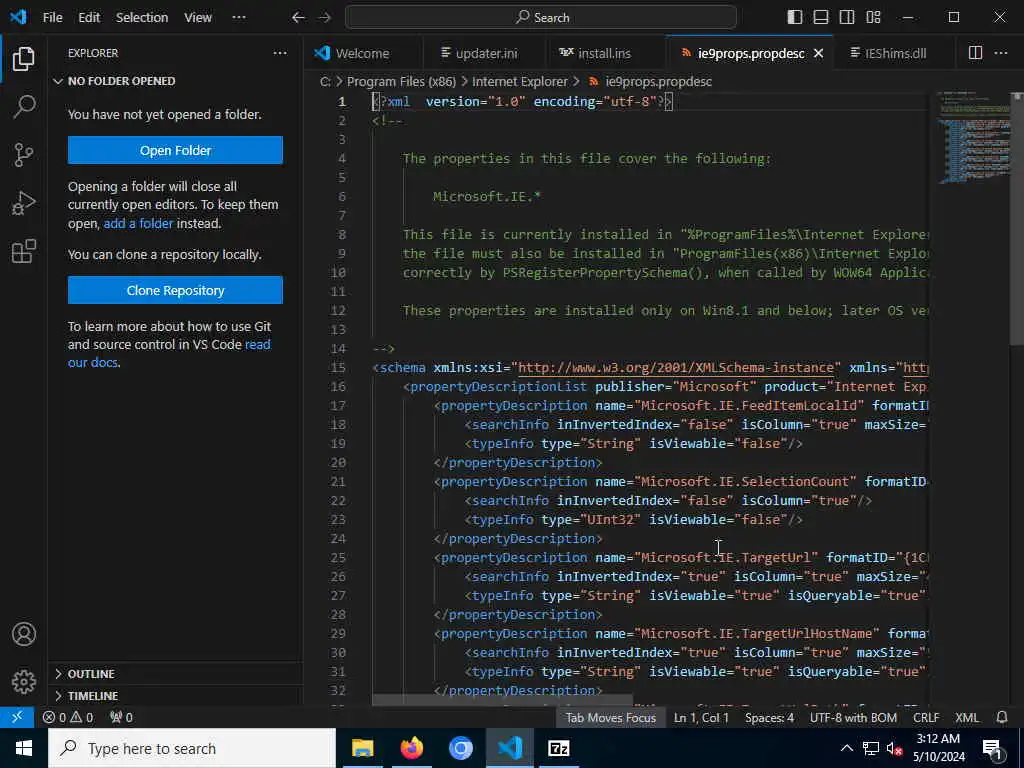Toggle the primary side bar layout icon
1024x768 pixels.
click(795, 18)
